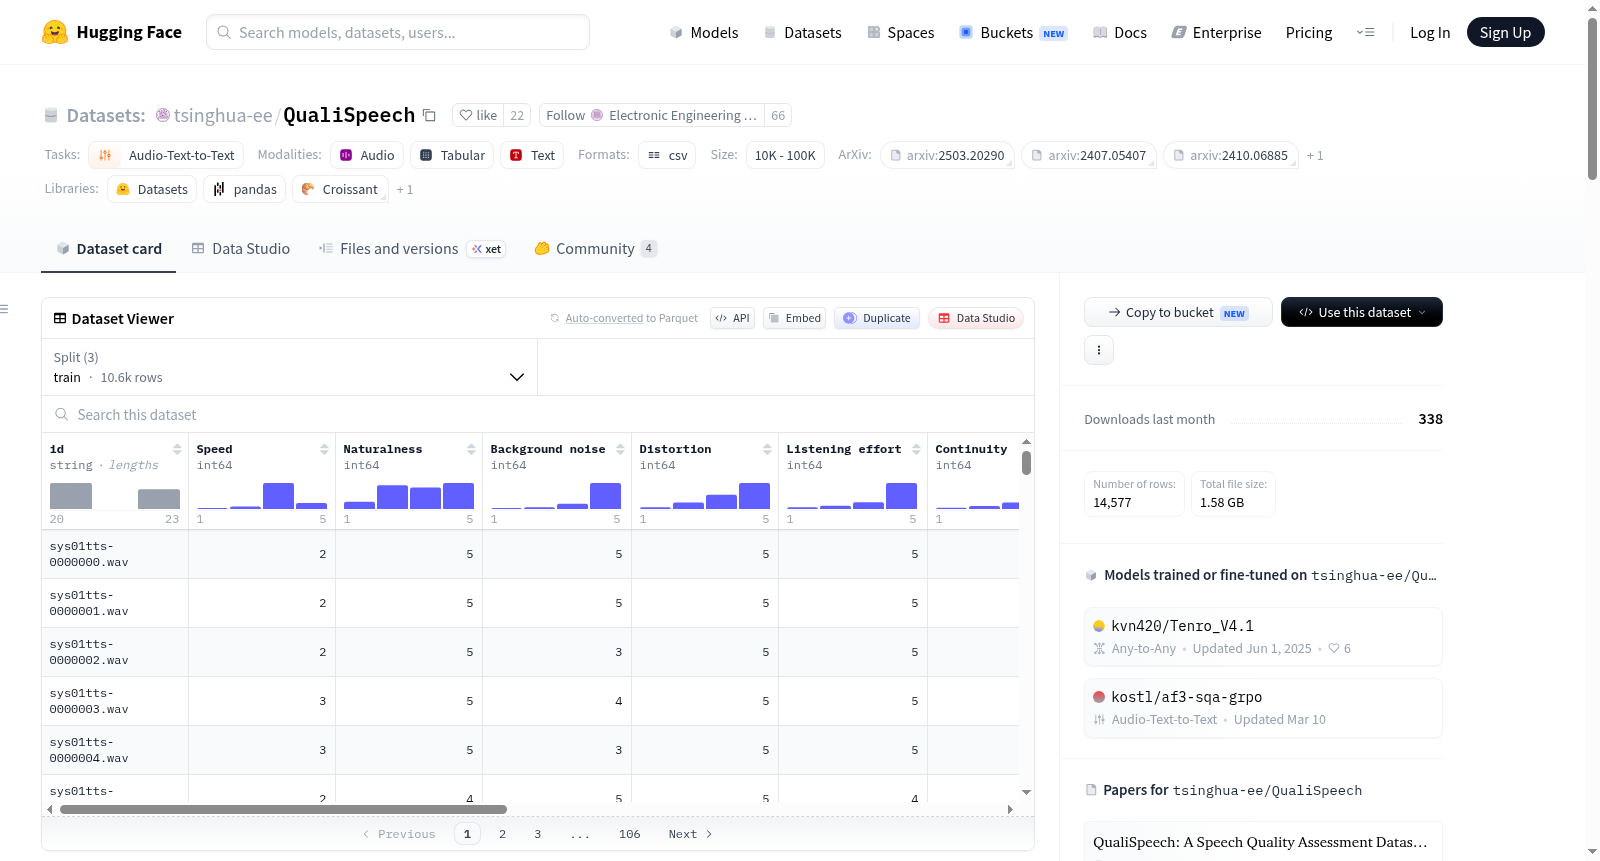Open the API button
Image resolution: width=1600 pixels, height=861 pixels.
click(732, 318)
